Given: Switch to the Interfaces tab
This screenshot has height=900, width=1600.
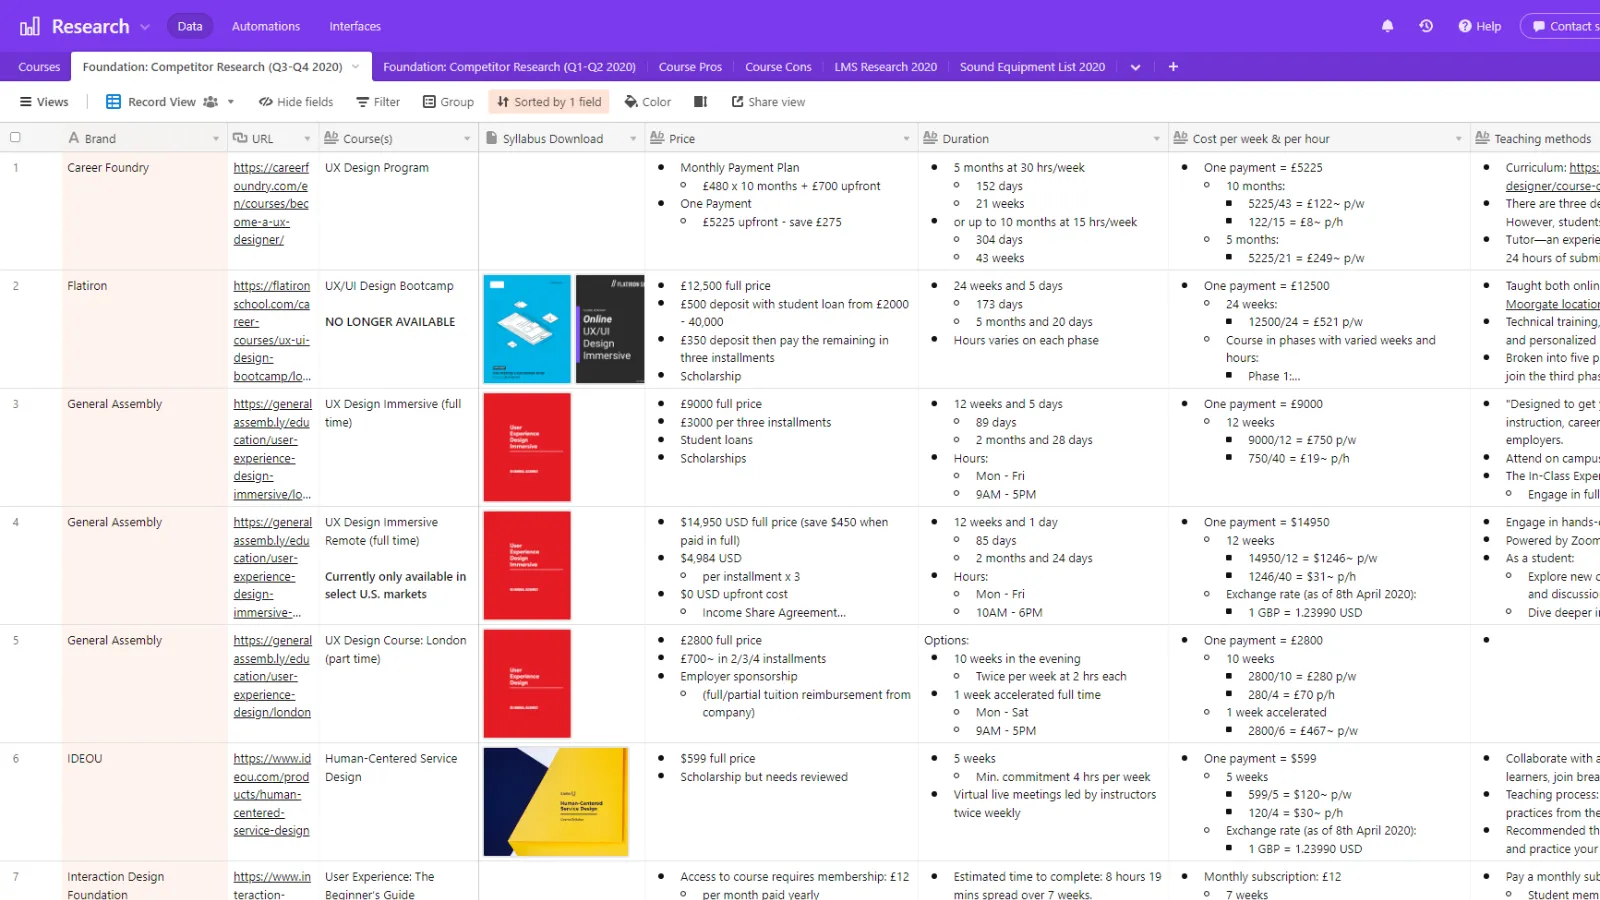Looking at the screenshot, I should coord(355,26).
